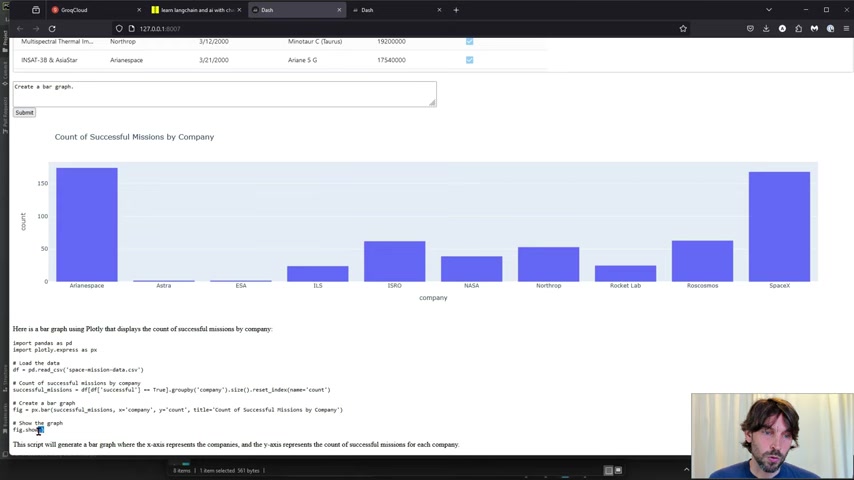
Task: Click the x-axis label 'company'
Action: tap(433, 297)
